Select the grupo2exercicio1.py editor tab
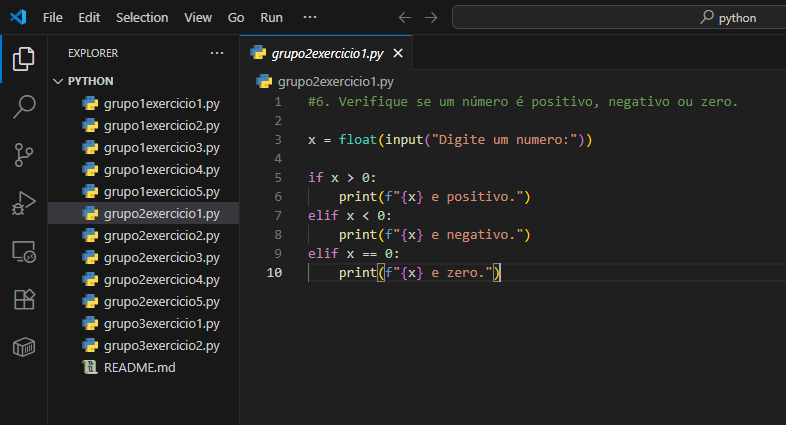 [326, 53]
